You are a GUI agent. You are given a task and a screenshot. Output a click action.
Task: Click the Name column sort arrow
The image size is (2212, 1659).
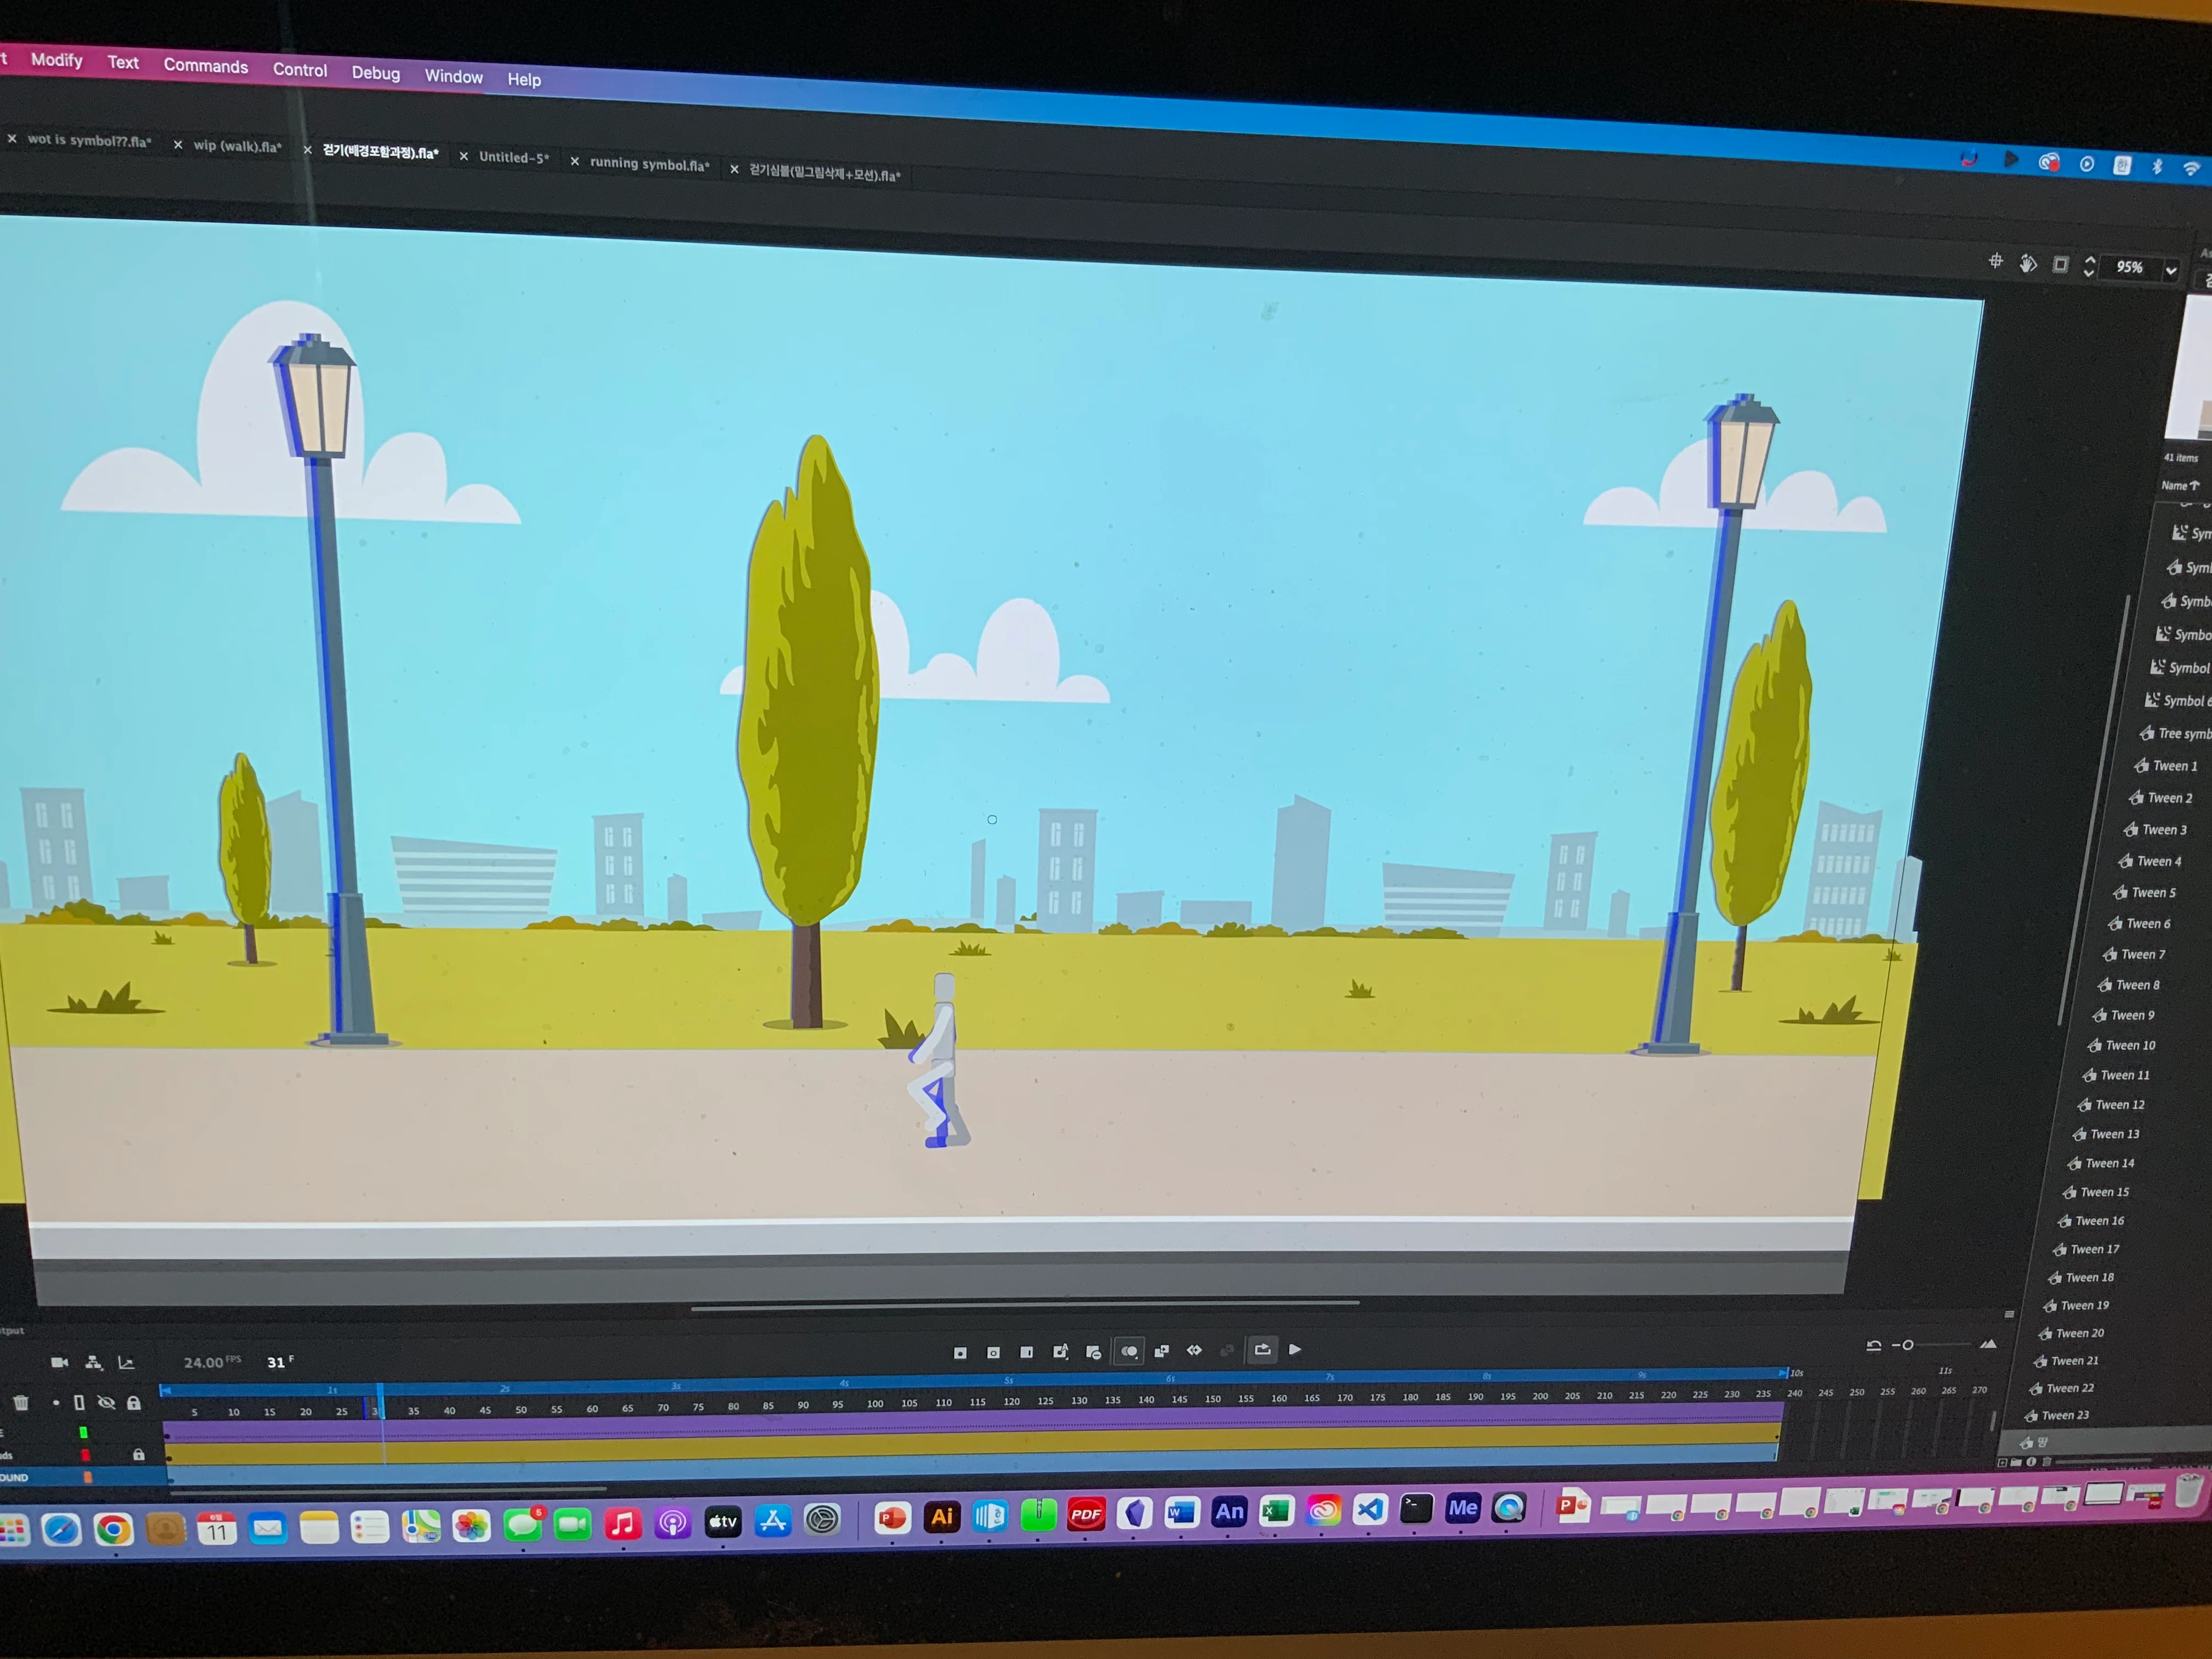pyautogui.click(x=2194, y=485)
